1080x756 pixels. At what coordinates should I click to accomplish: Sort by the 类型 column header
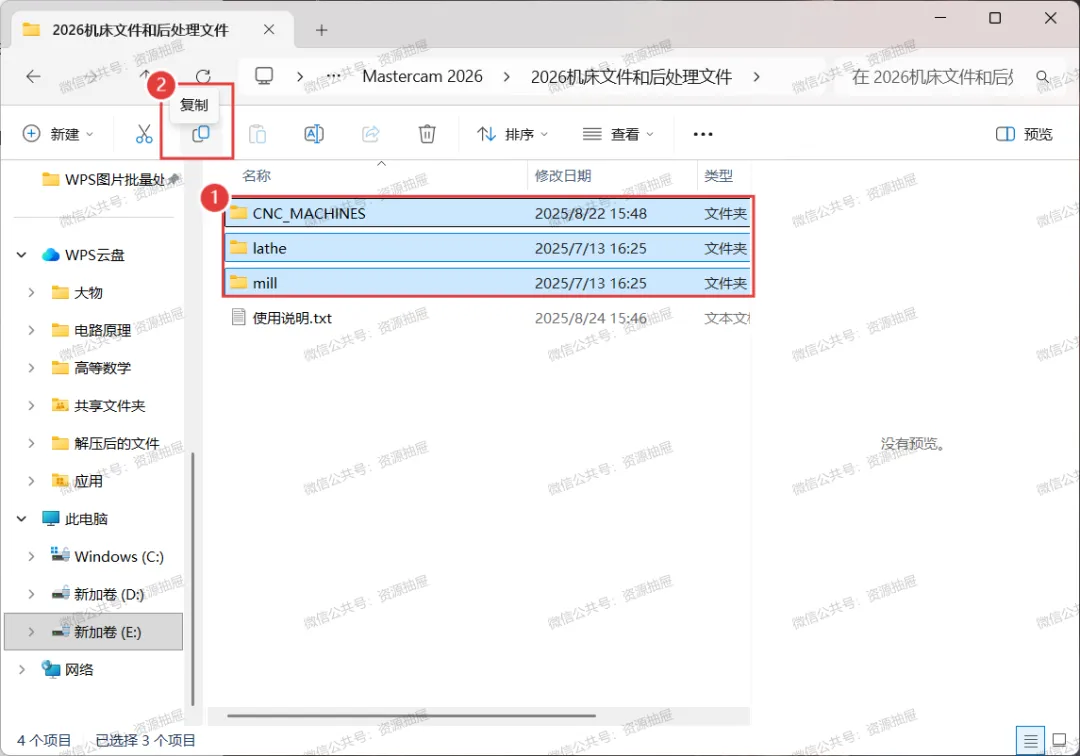click(718, 176)
